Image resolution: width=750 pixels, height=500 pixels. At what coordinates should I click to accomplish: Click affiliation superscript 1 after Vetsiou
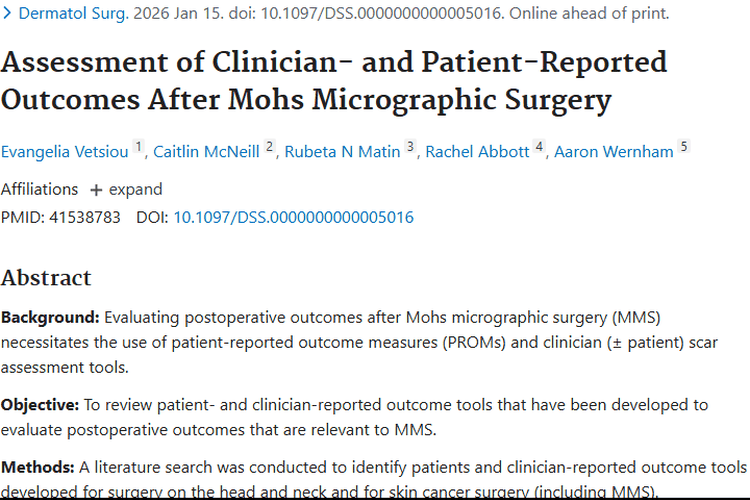[140, 147]
